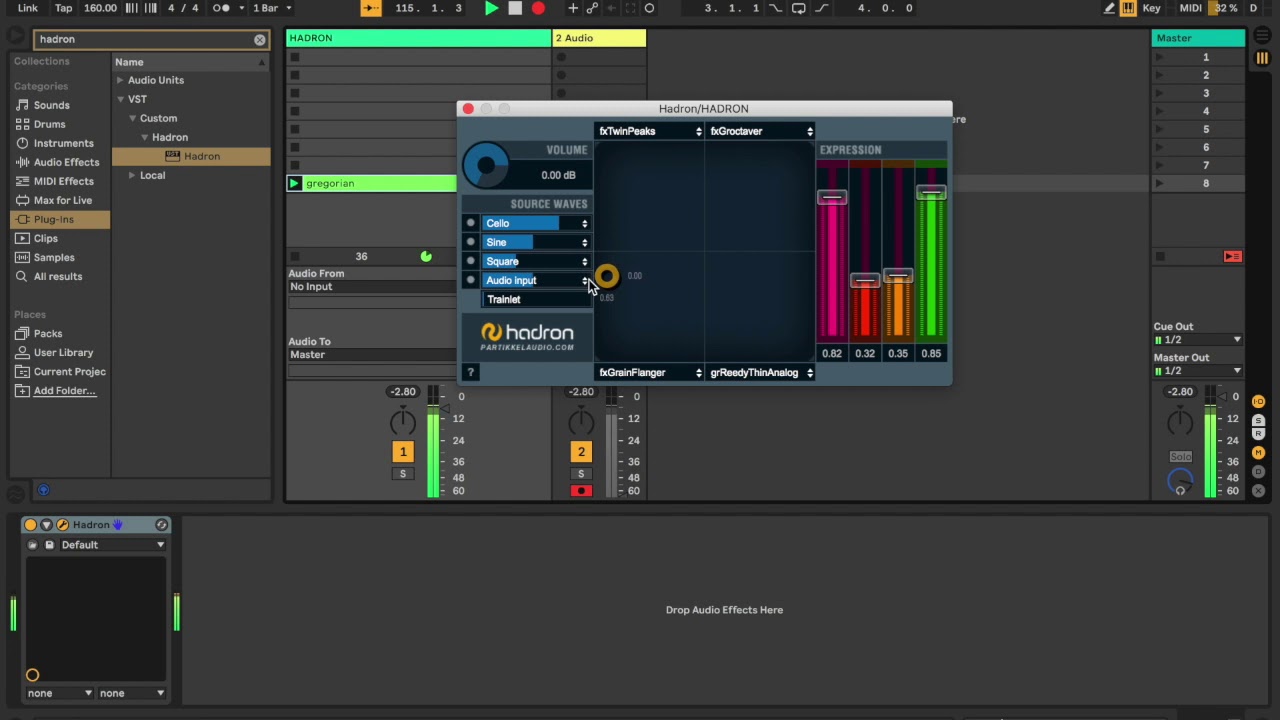Toggle the Hadron device activator

click(x=30, y=524)
